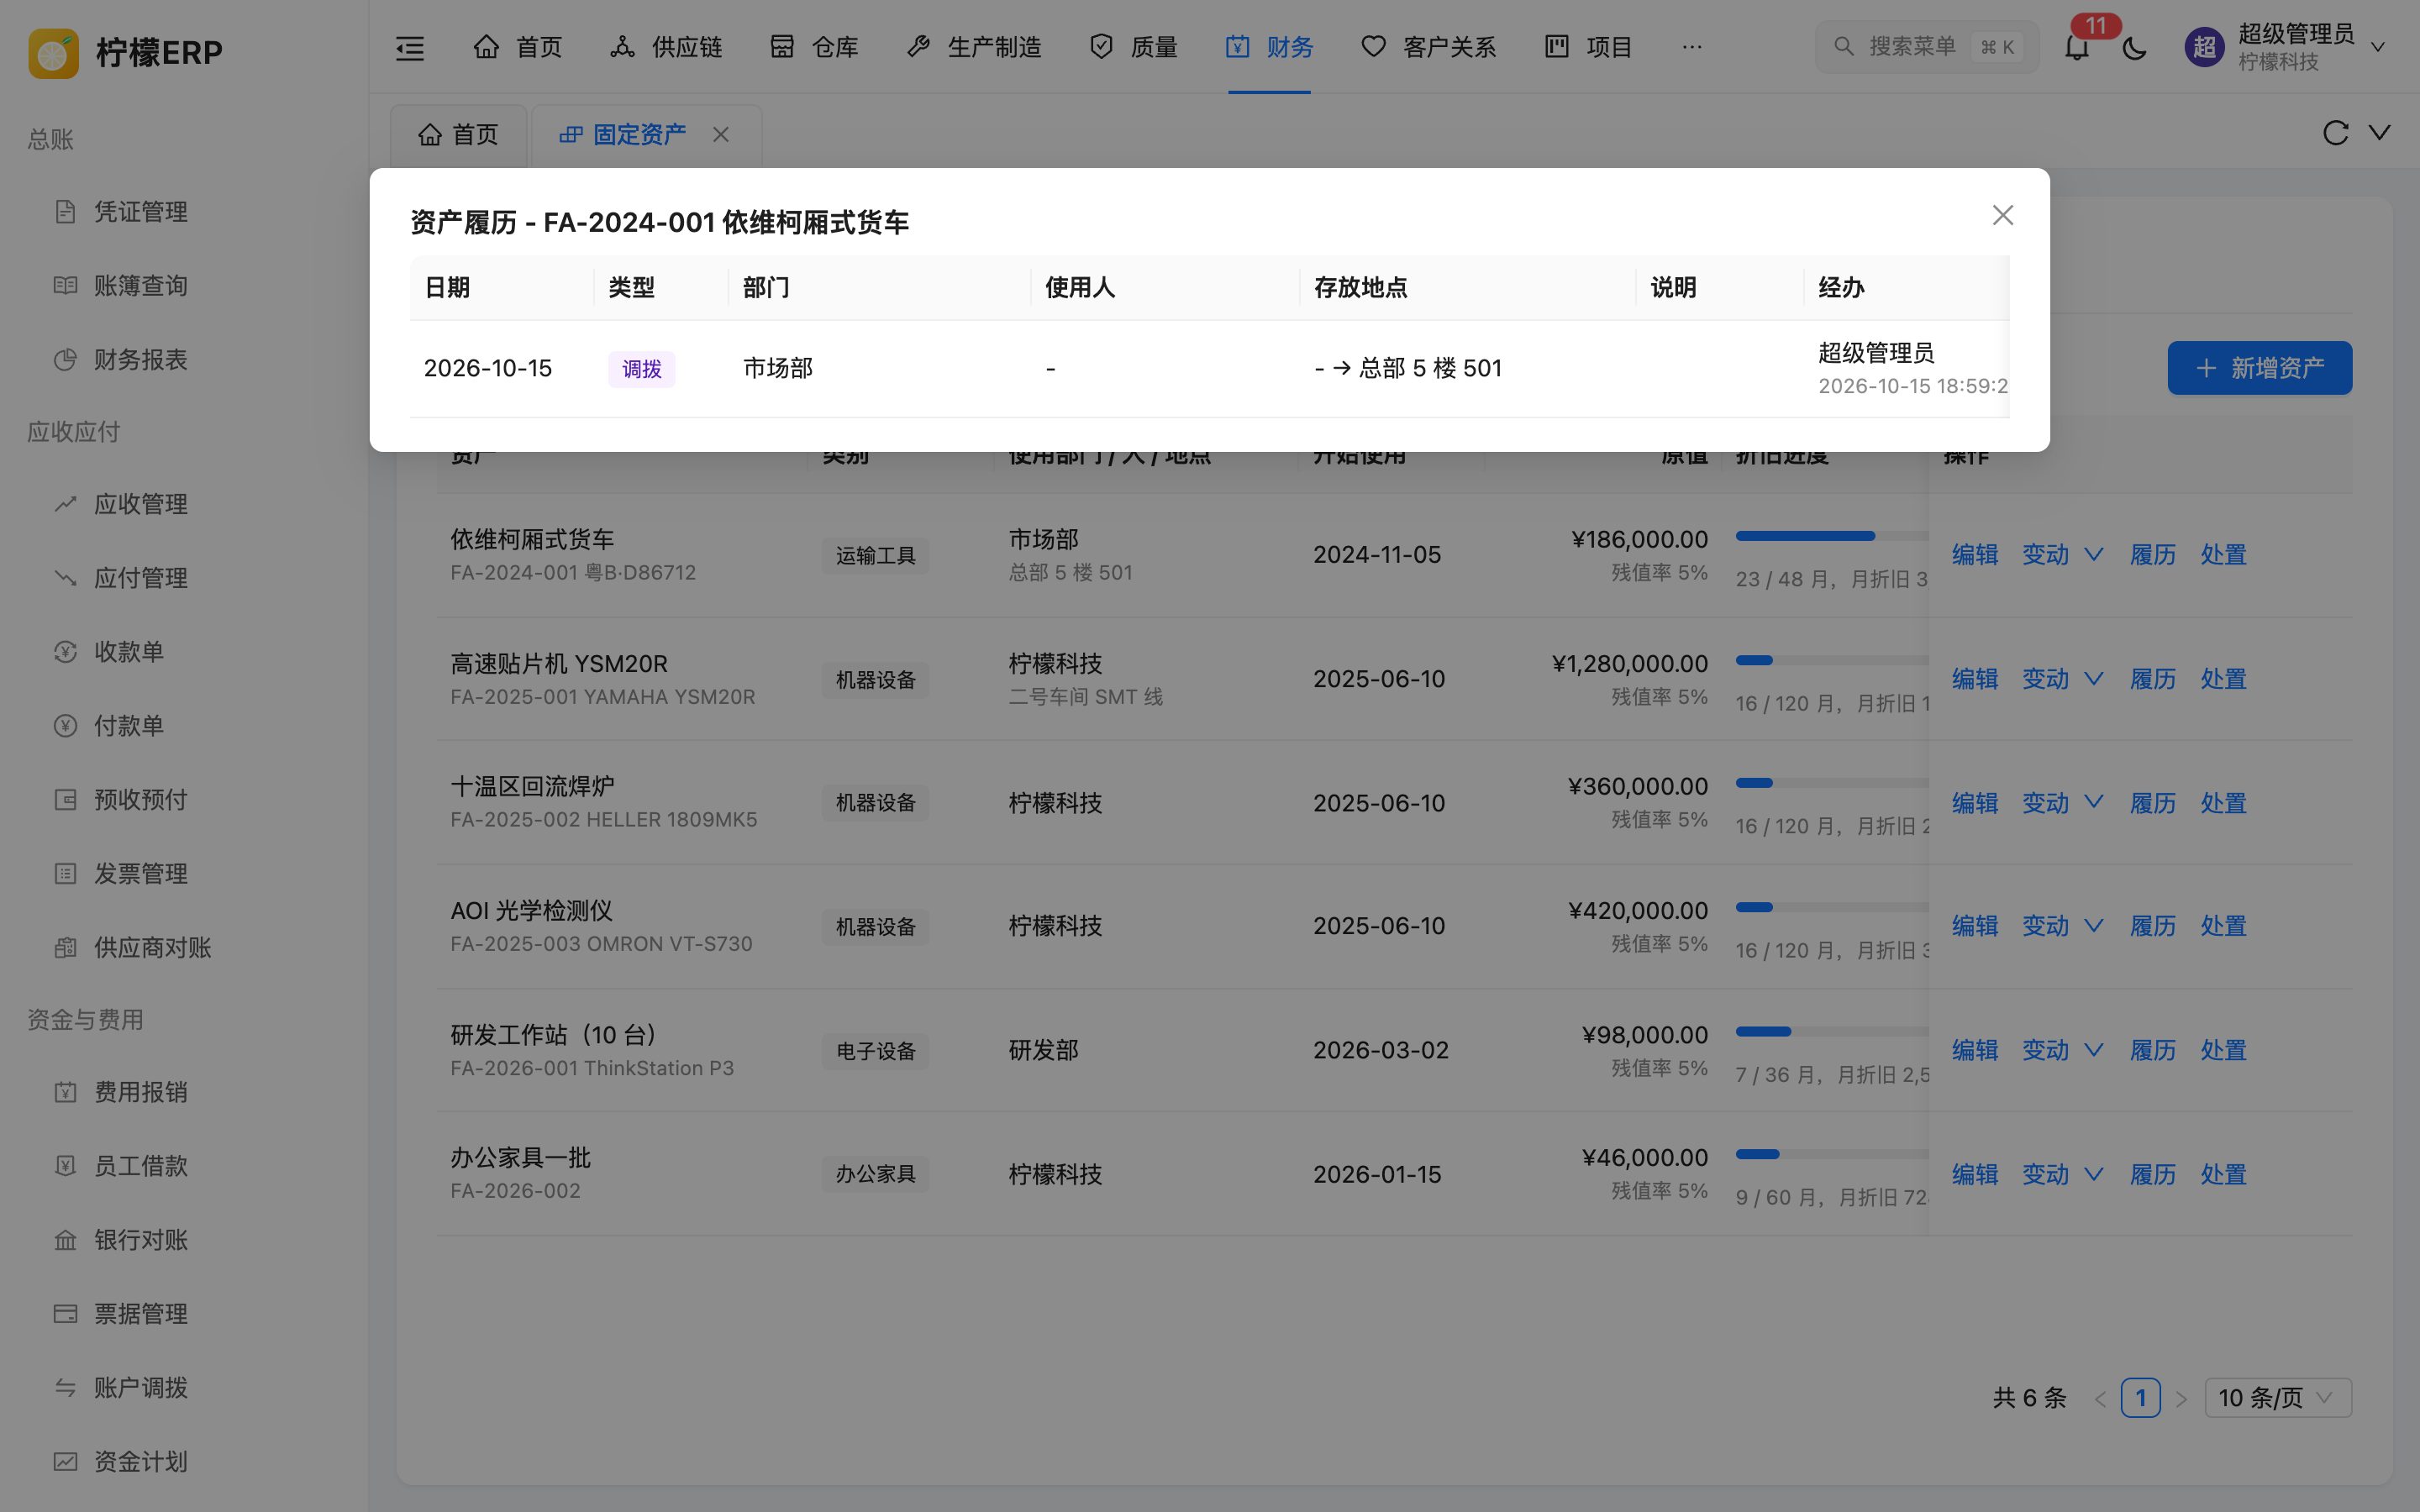This screenshot has width=2420, height=1512.
Task: Expand 变动 dropdown for 高速贴片机 YSM20R
Action: click(x=2062, y=679)
